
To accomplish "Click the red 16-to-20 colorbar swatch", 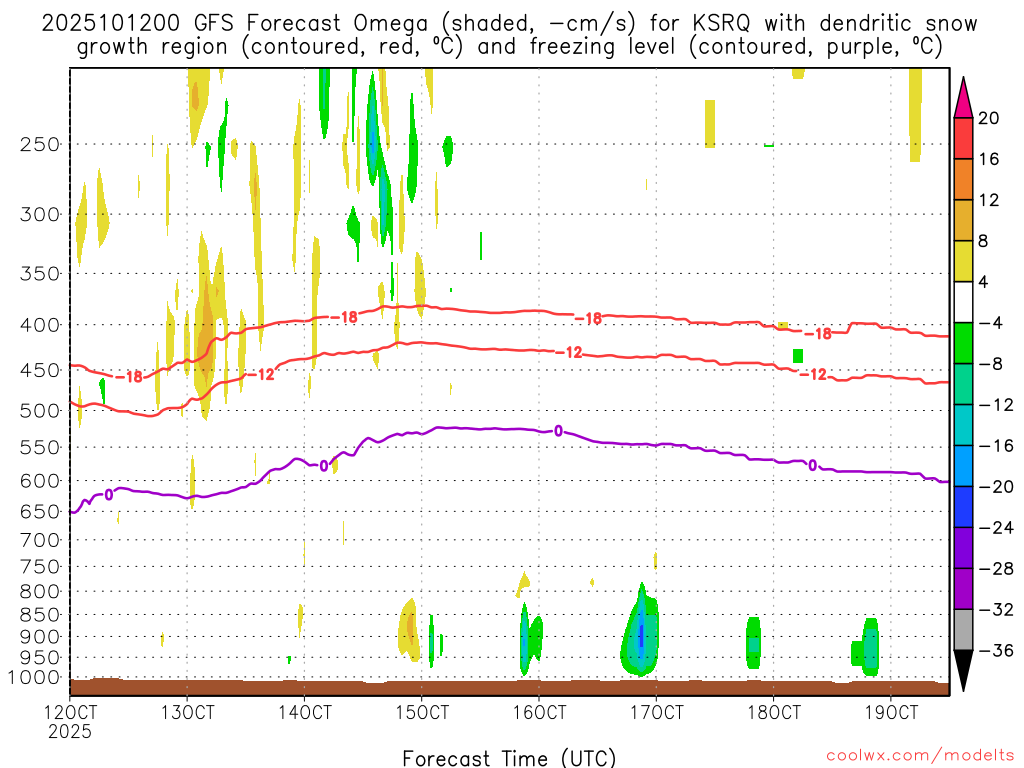I will (x=963, y=138).
